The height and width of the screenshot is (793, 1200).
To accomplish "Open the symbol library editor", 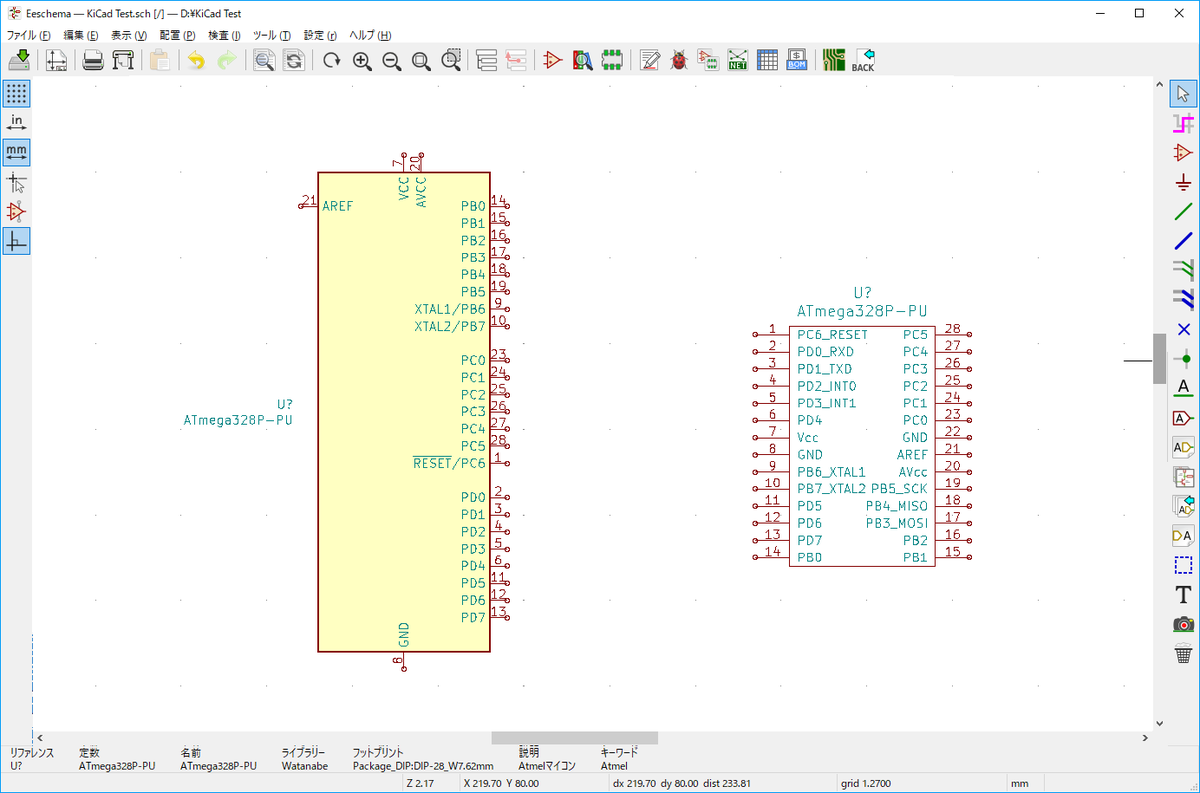I will point(553,60).
